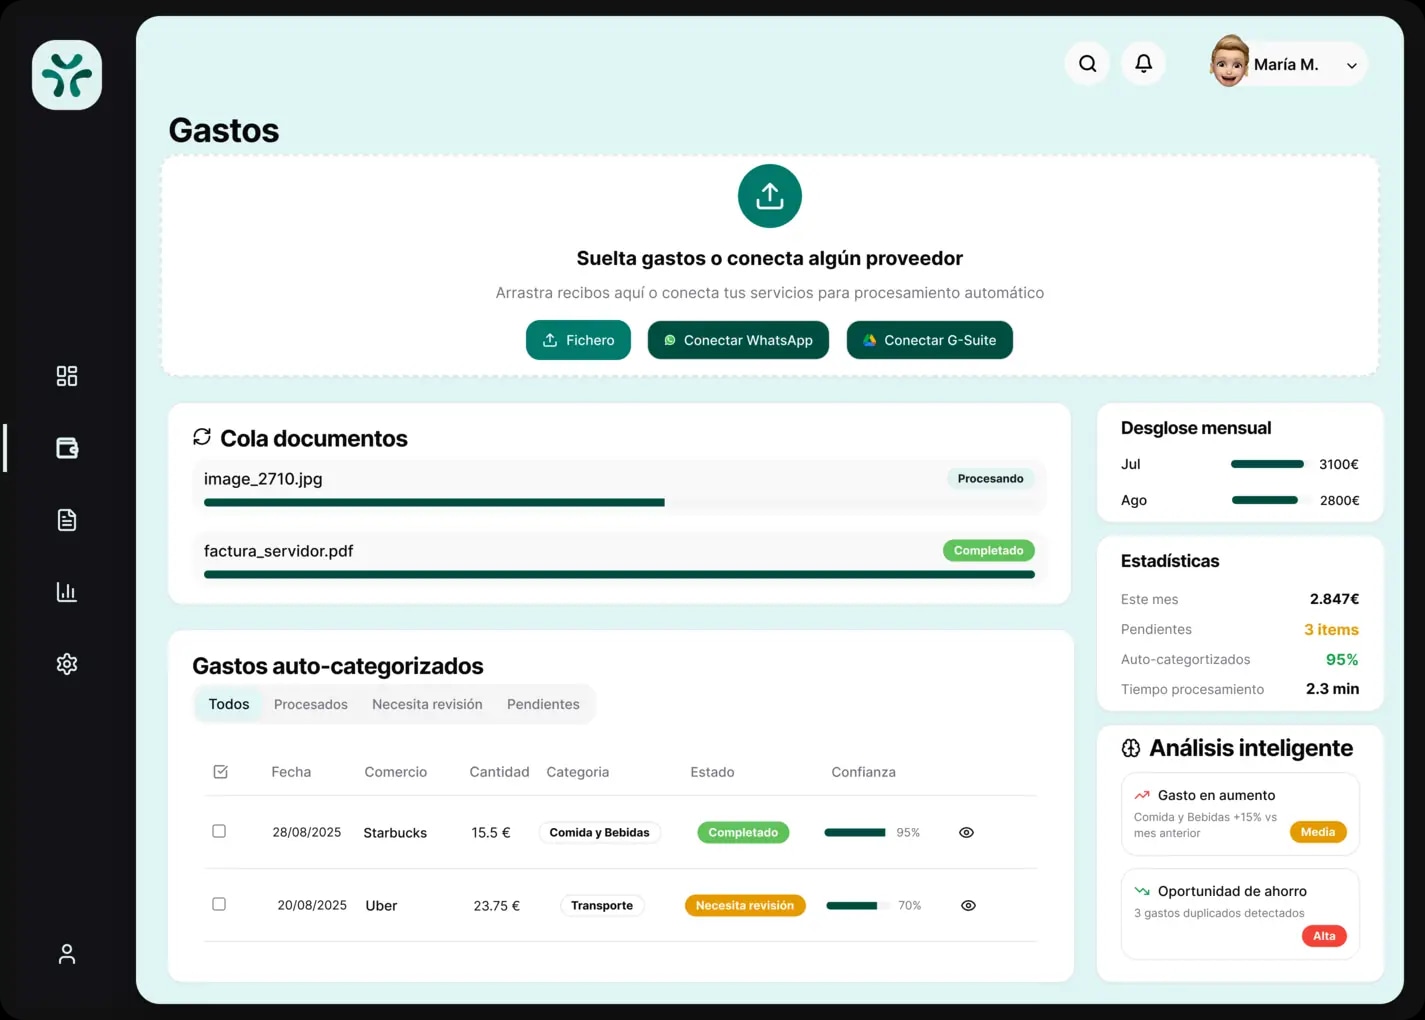This screenshot has width=1425, height=1020.
Task: Open the documents section from sidebar
Action: [66, 519]
